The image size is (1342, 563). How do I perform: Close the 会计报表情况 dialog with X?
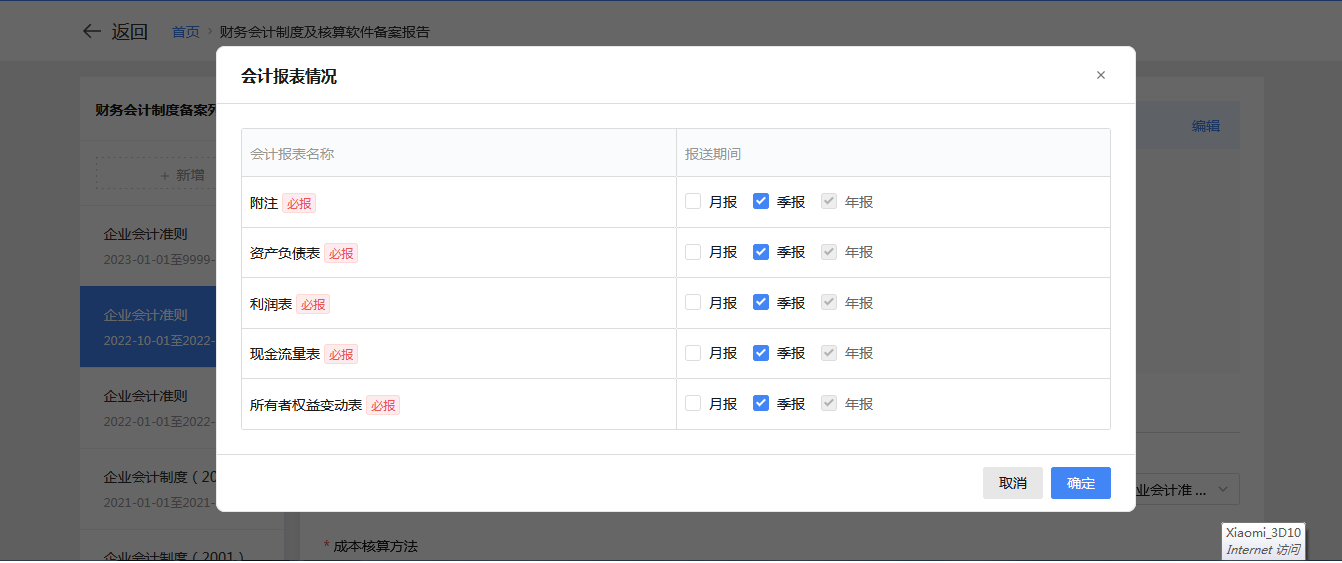(x=1101, y=75)
